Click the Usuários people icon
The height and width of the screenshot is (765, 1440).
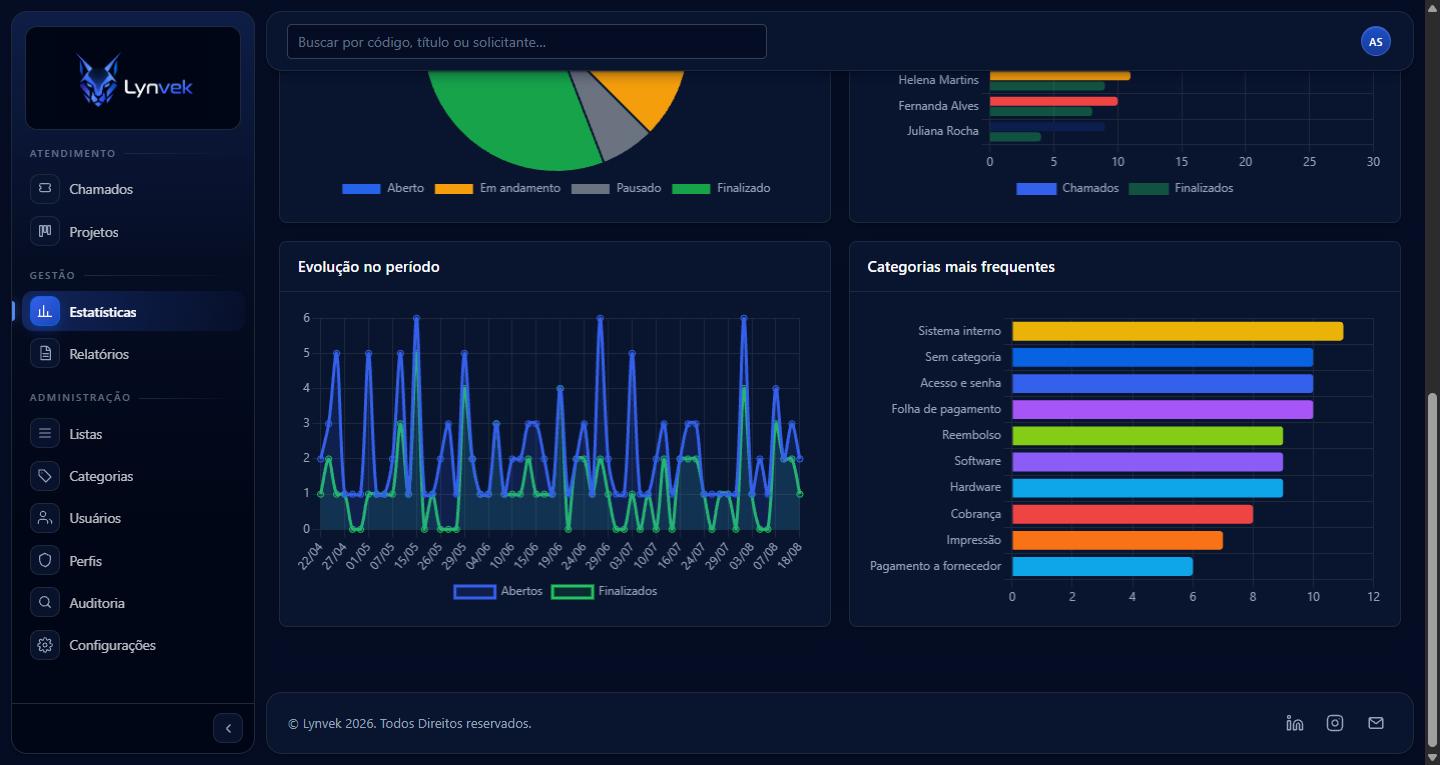click(x=44, y=518)
